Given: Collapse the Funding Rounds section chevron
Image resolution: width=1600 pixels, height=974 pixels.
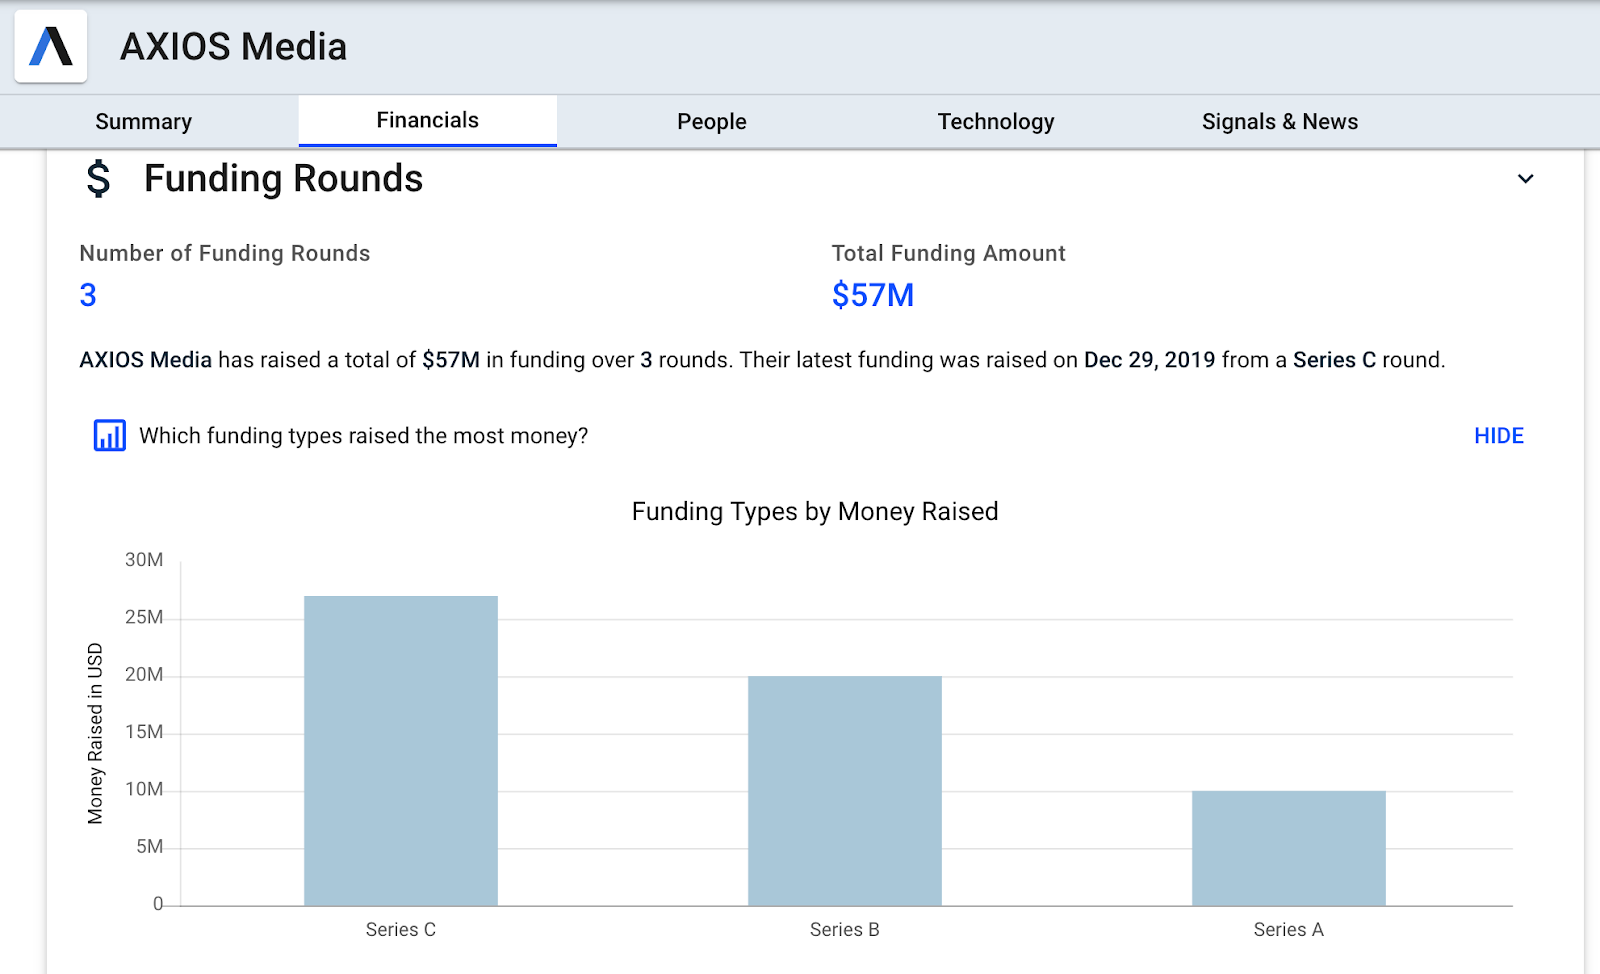Looking at the screenshot, I should [x=1525, y=179].
